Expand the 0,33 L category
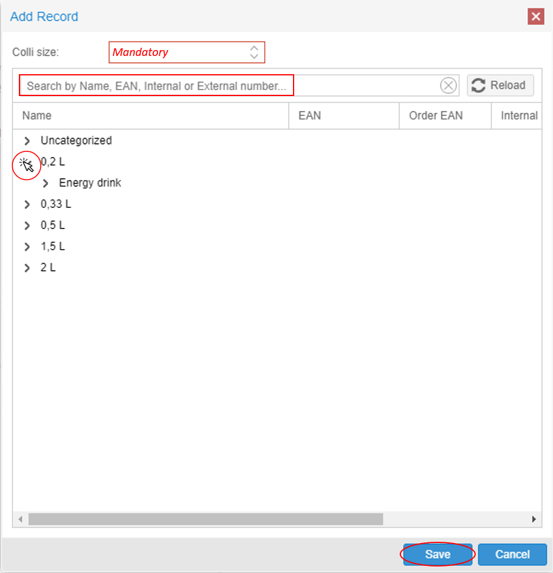The width and height of the screenshot is (553, 573). click(27, 204)
